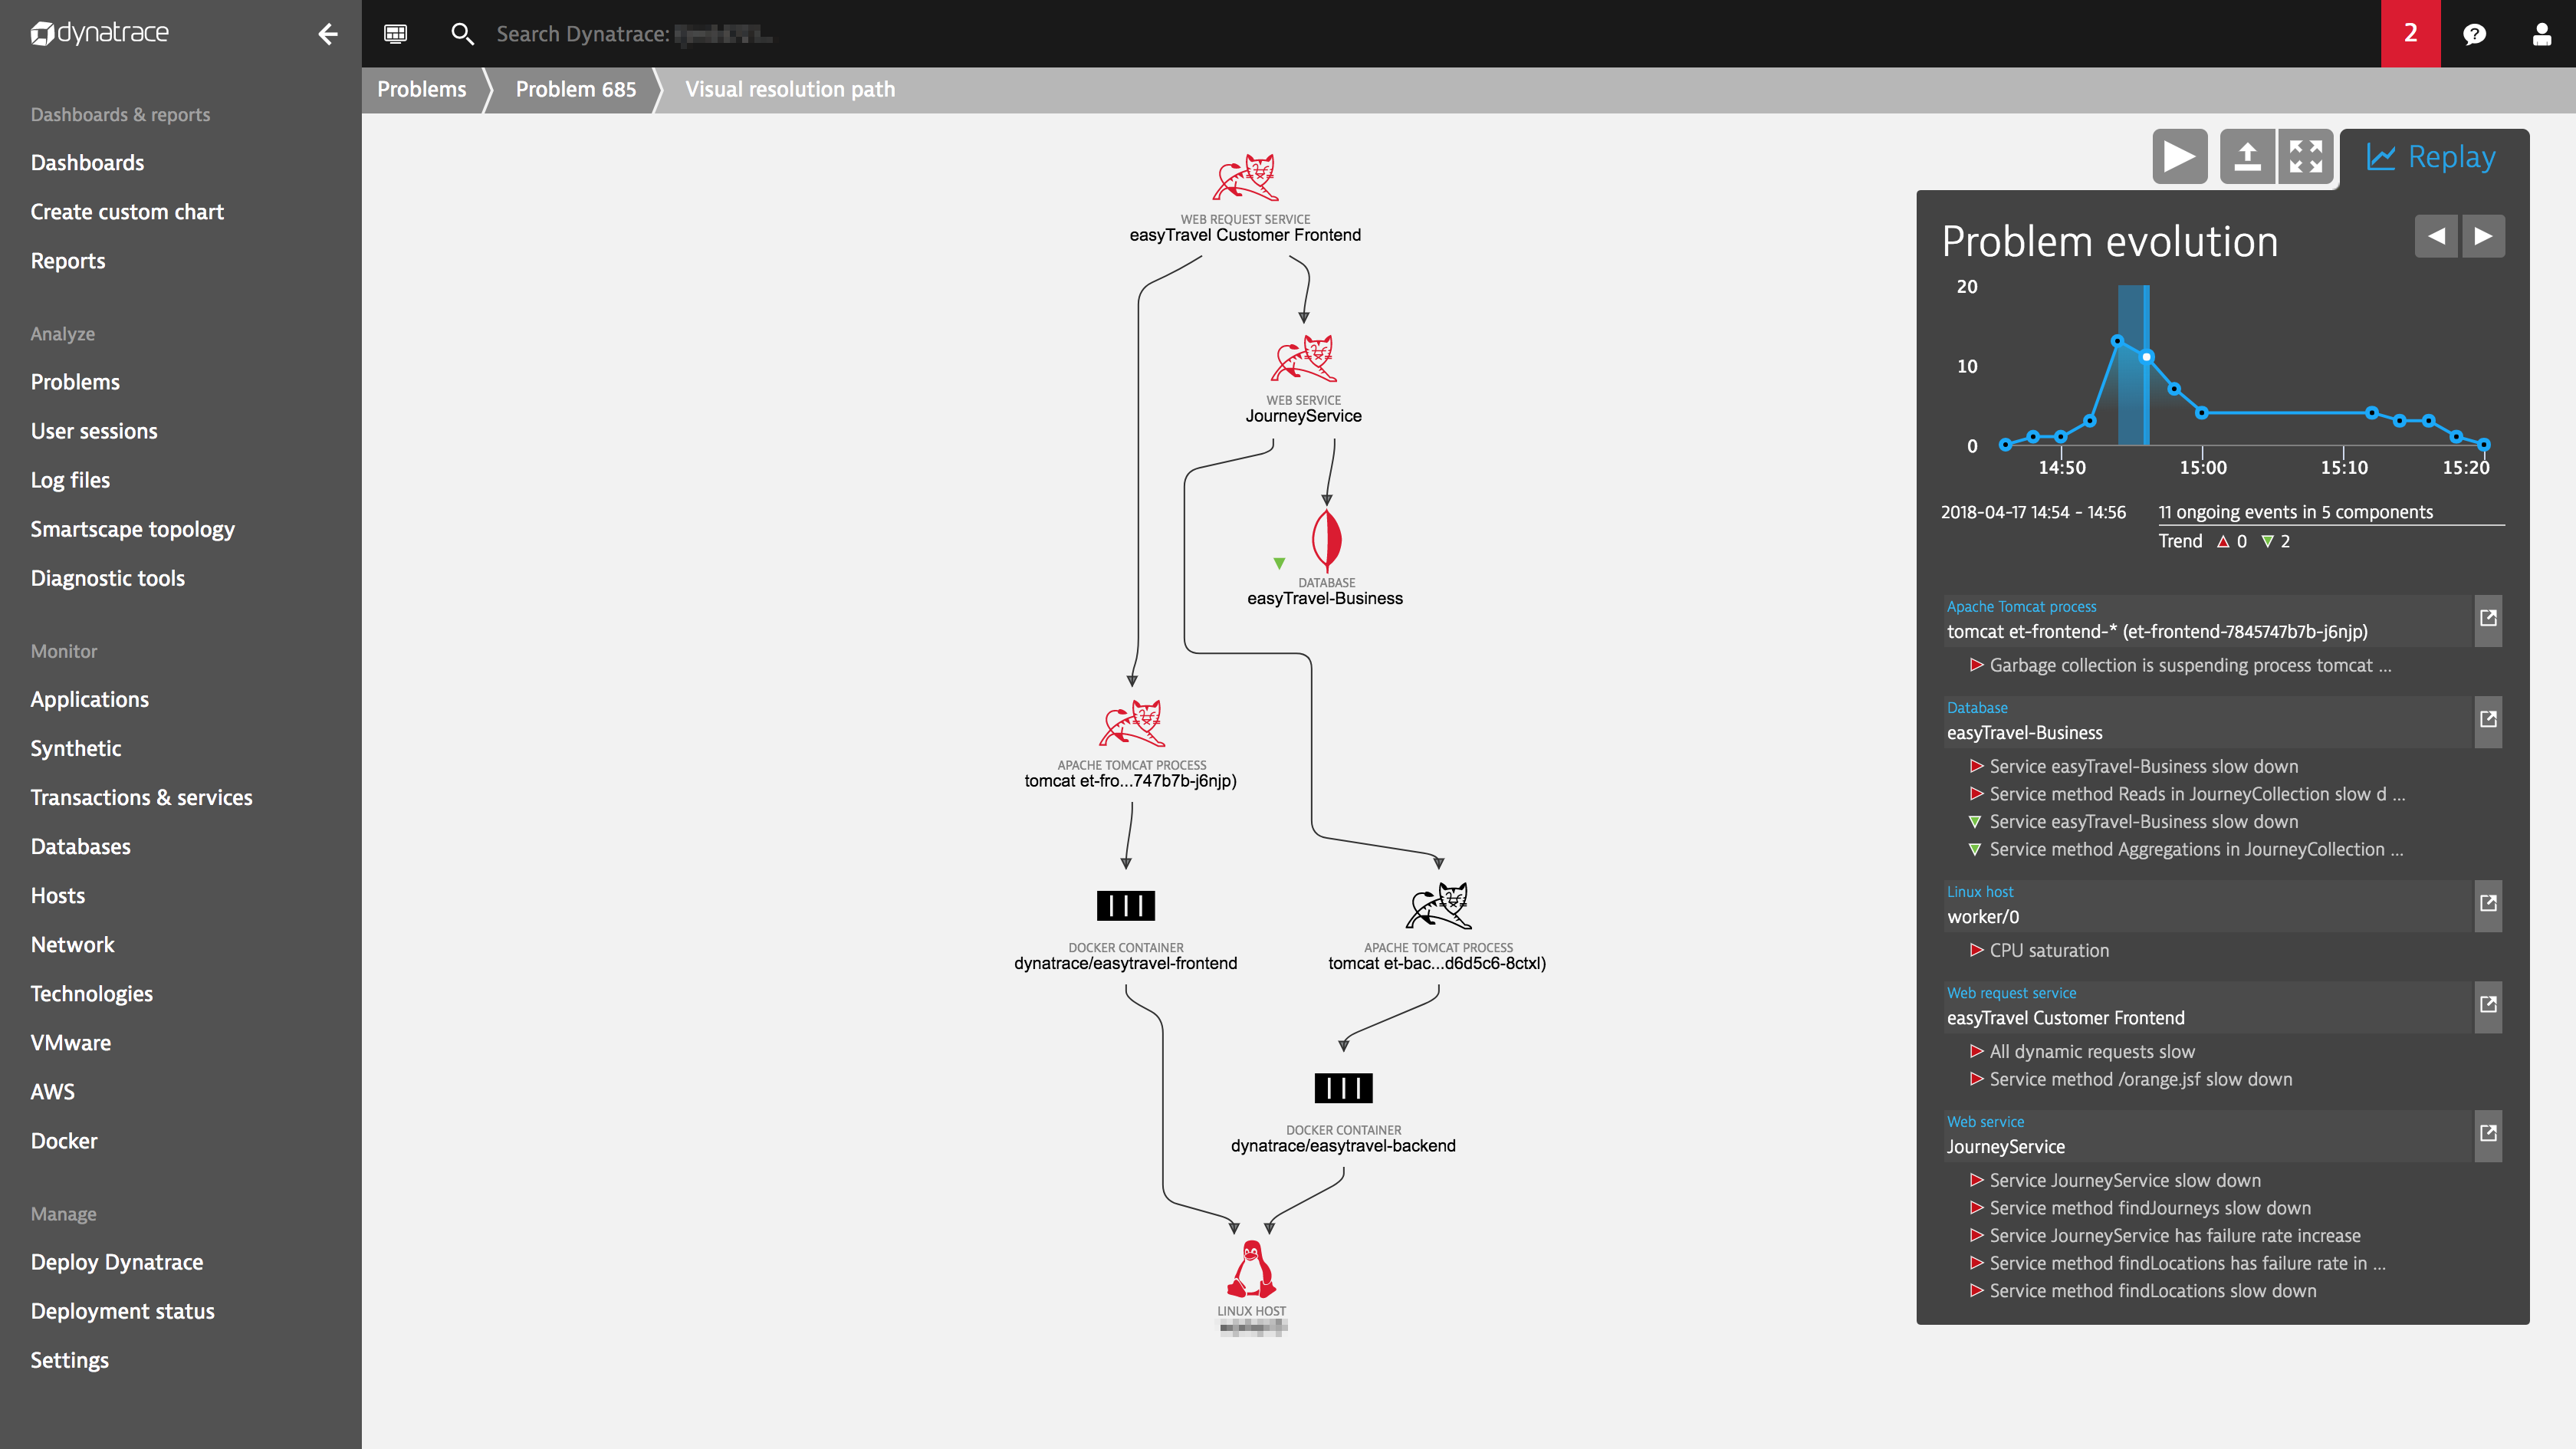The height and width of the screenshot is (1449, 2576).
Task: Open the open-problems counter showing 2
Action: (2410, 34)
